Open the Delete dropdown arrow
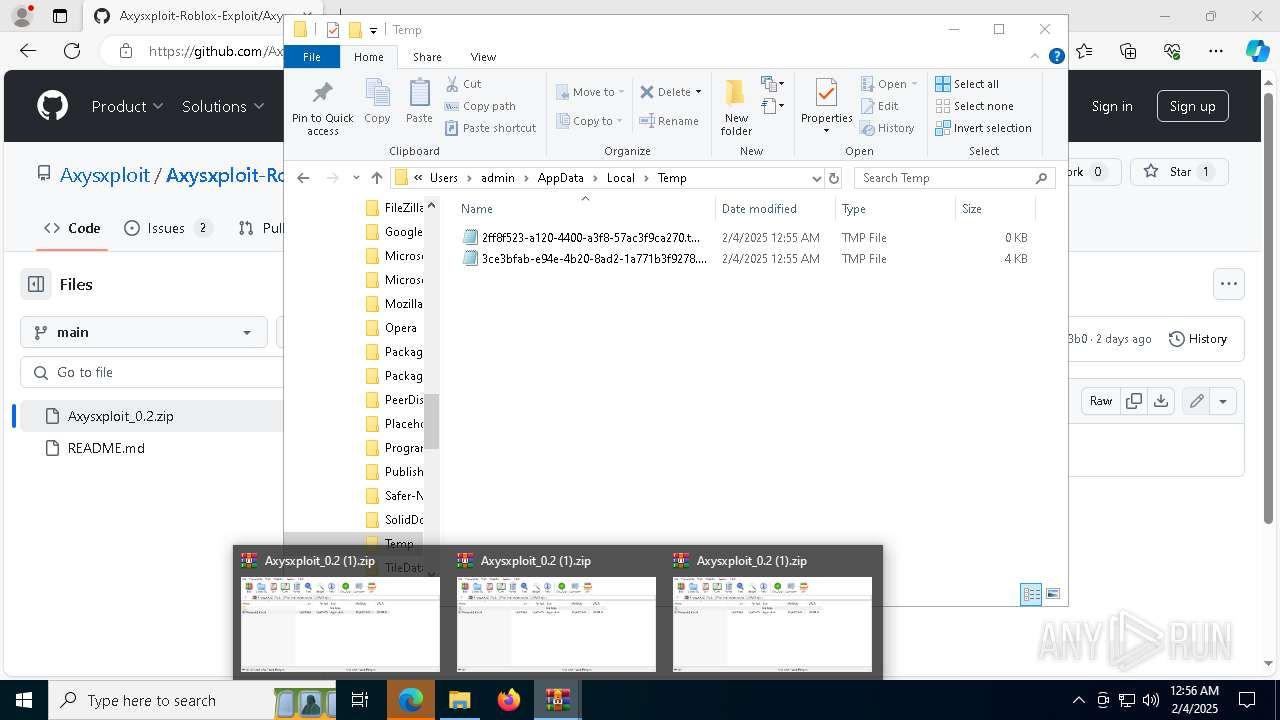This screenshot has width=1280, height=720. coord(698,92)
